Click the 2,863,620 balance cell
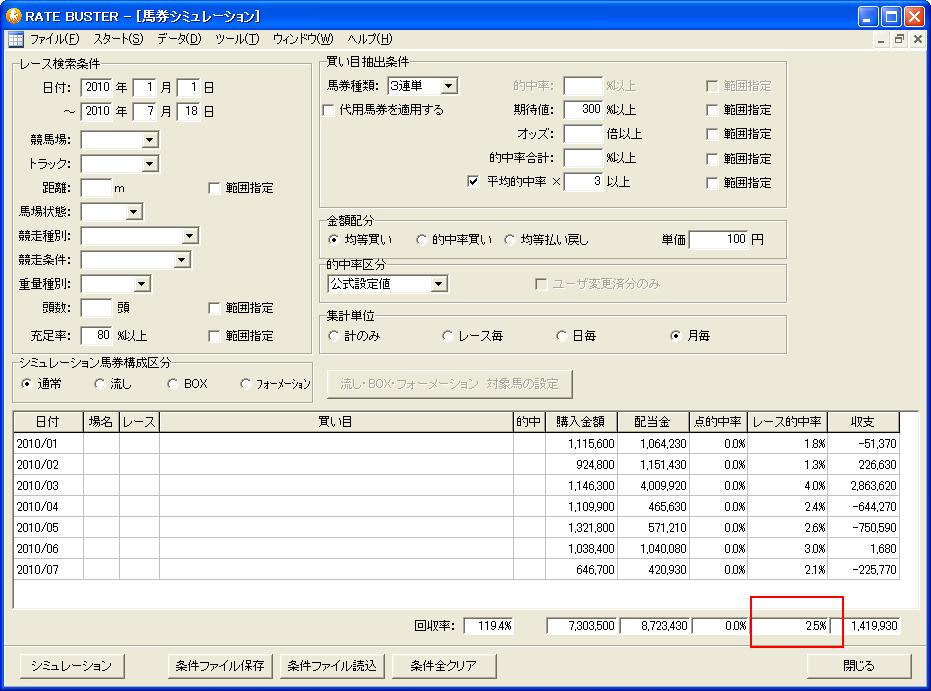Viewport: 931px width, 691px height. (863, 486)
